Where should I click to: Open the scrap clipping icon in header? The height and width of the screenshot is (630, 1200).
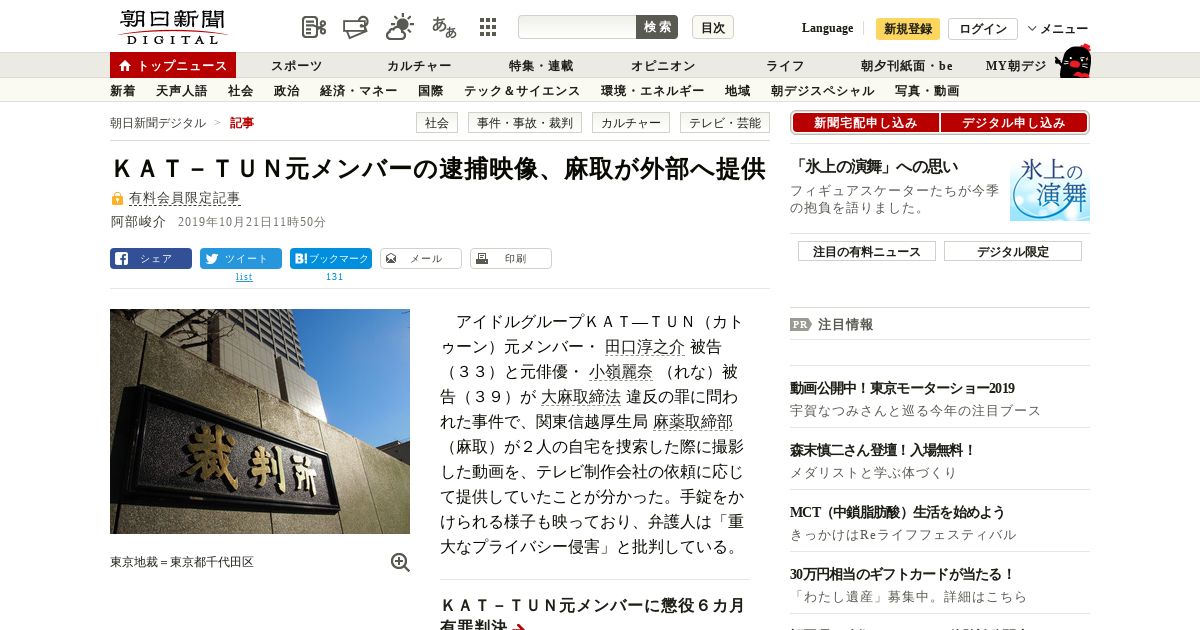tap(357, 27)
